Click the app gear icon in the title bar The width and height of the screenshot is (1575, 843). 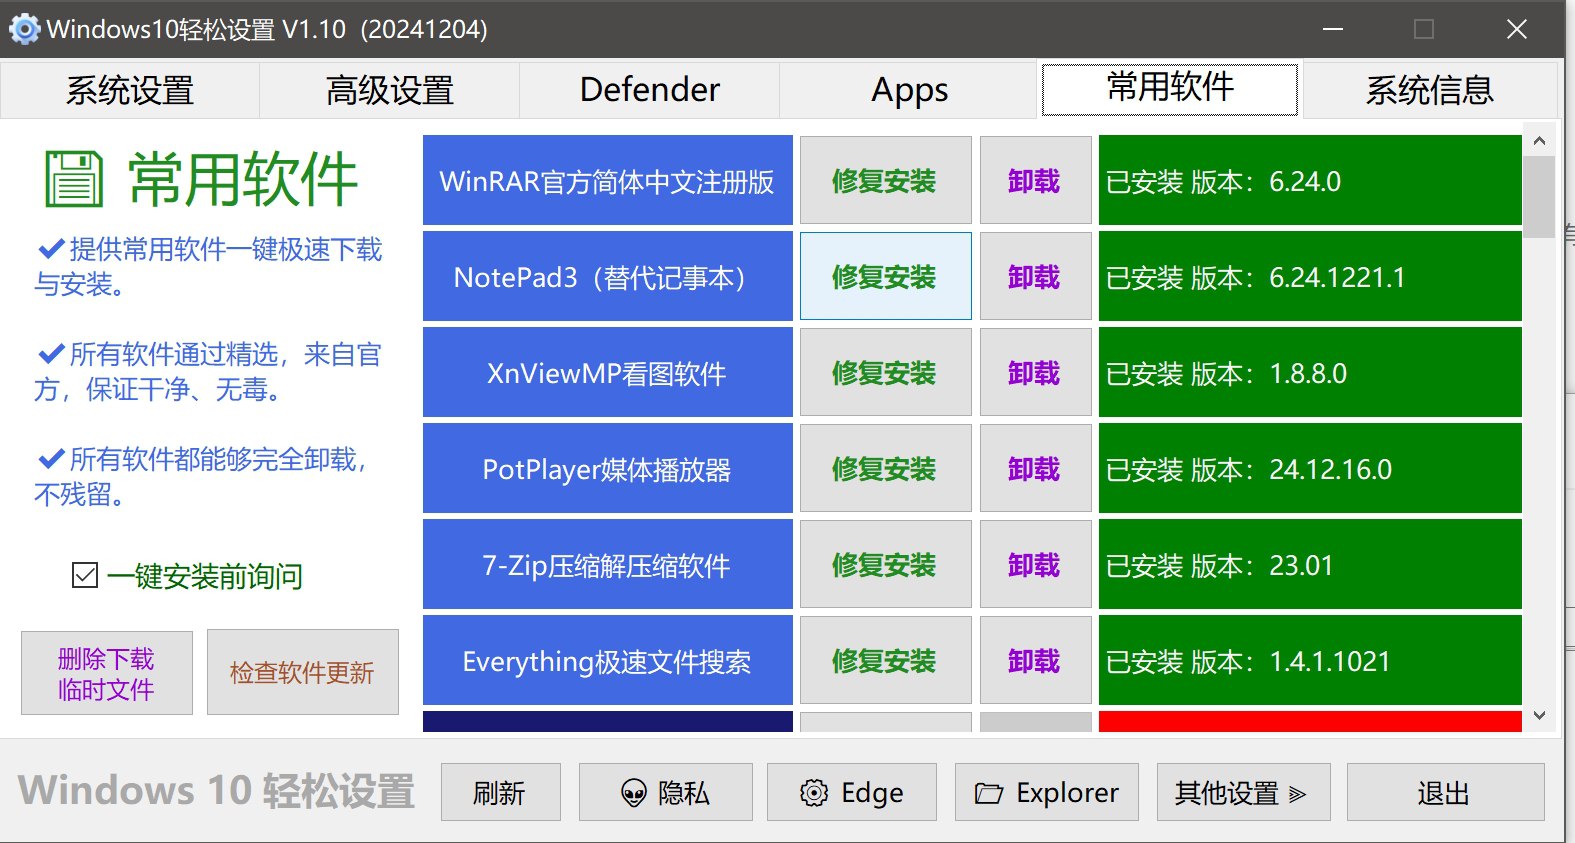(x=24, y=29)
